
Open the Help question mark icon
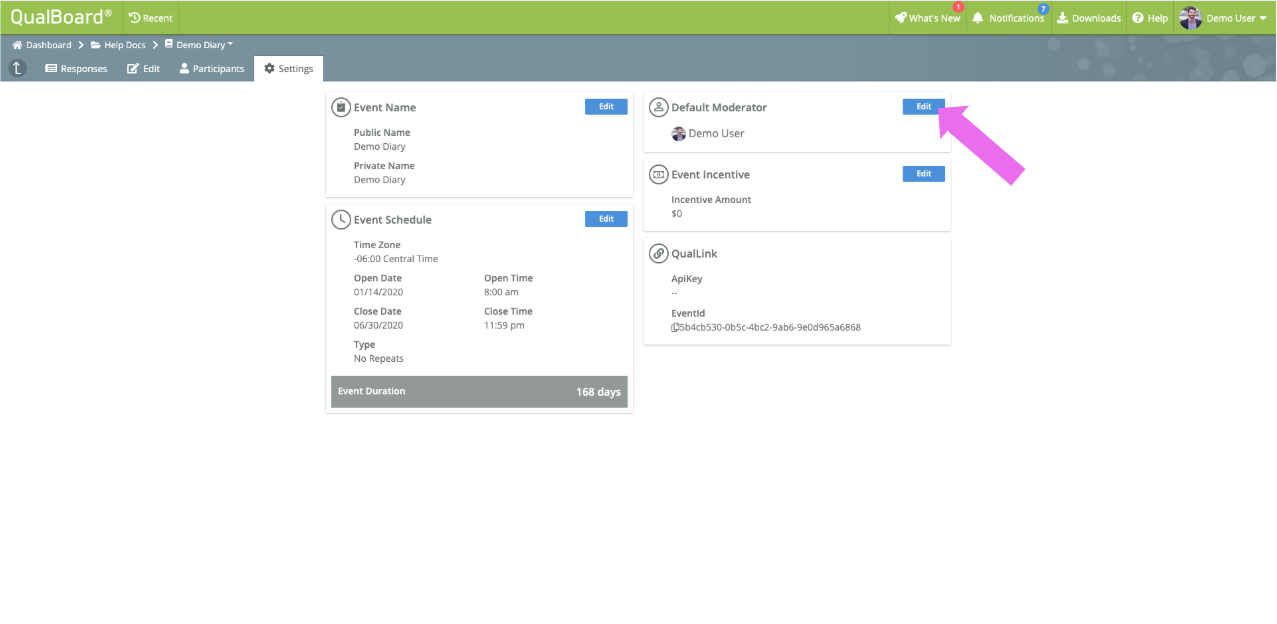[x=1138, y=18]
